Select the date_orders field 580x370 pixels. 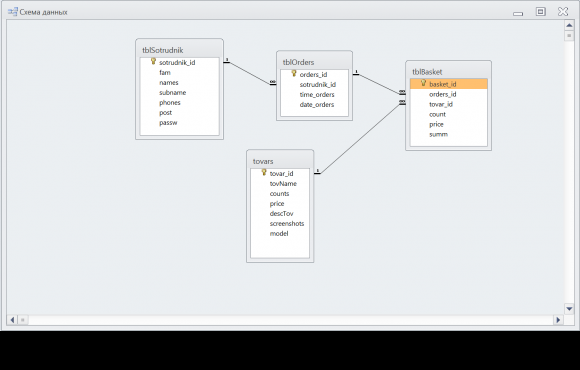click(x=317, y=104)
